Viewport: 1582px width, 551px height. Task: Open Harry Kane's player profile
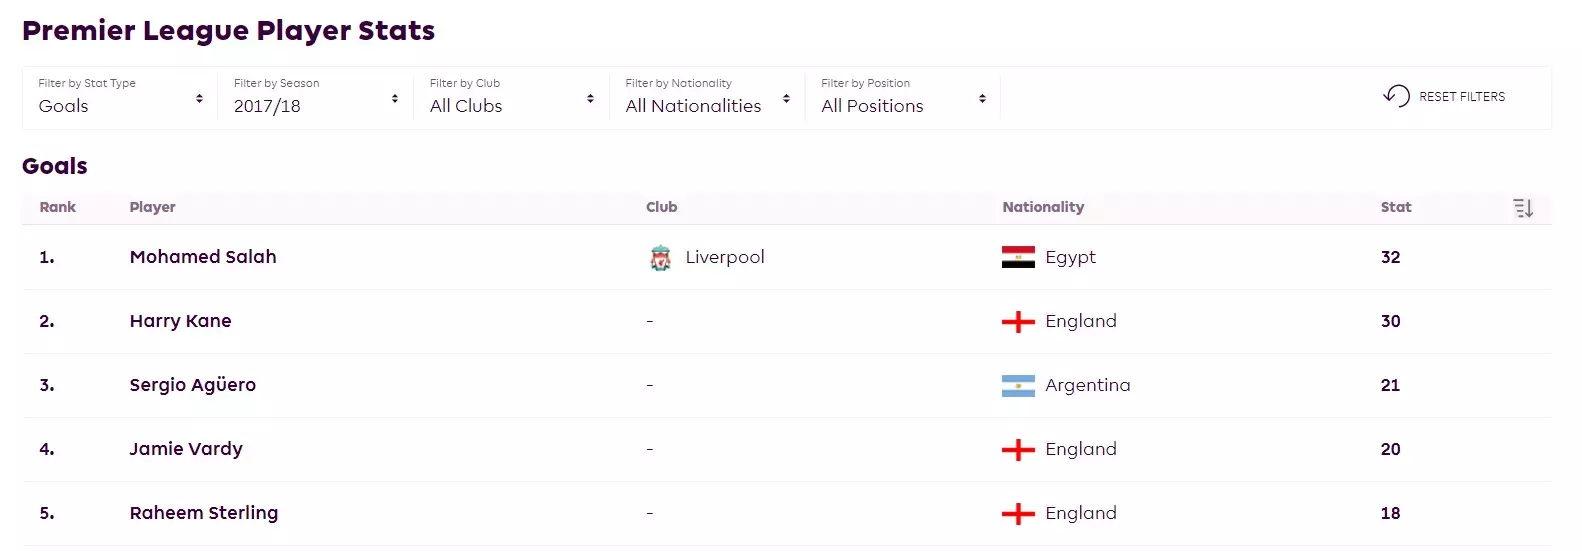(x=180, y=321)
